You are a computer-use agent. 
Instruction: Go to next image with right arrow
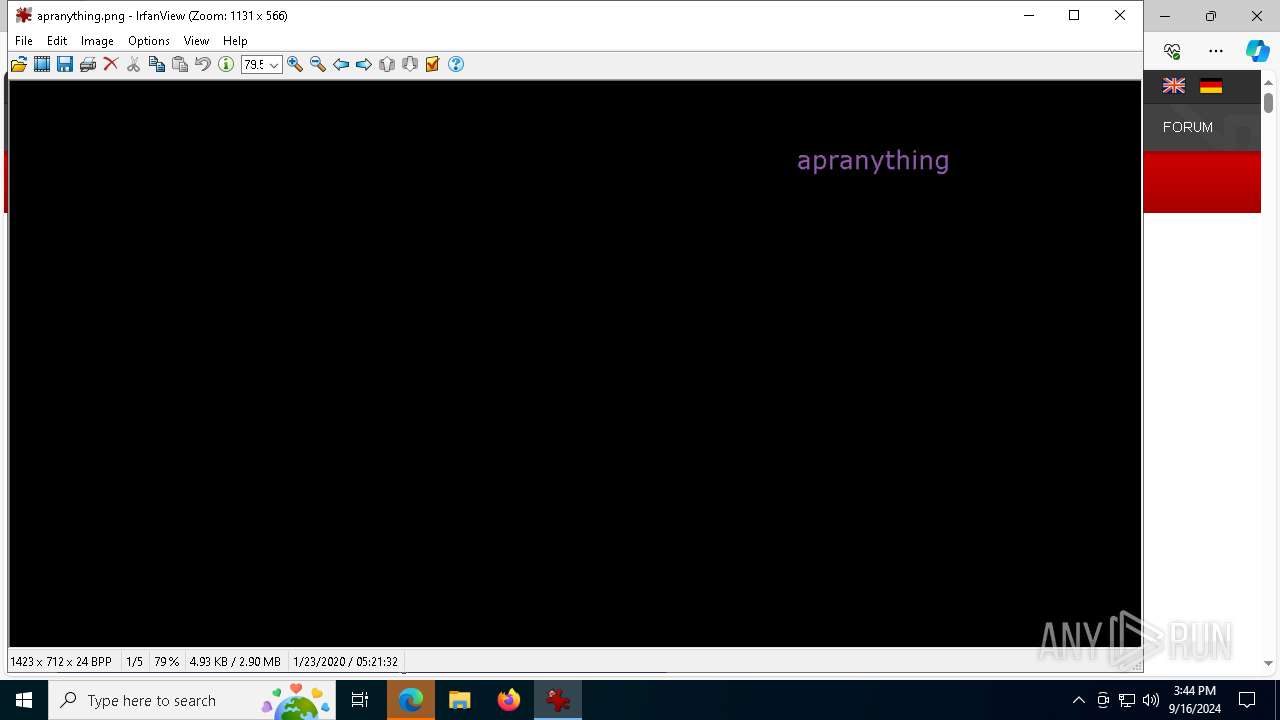[x=364, y=64]
